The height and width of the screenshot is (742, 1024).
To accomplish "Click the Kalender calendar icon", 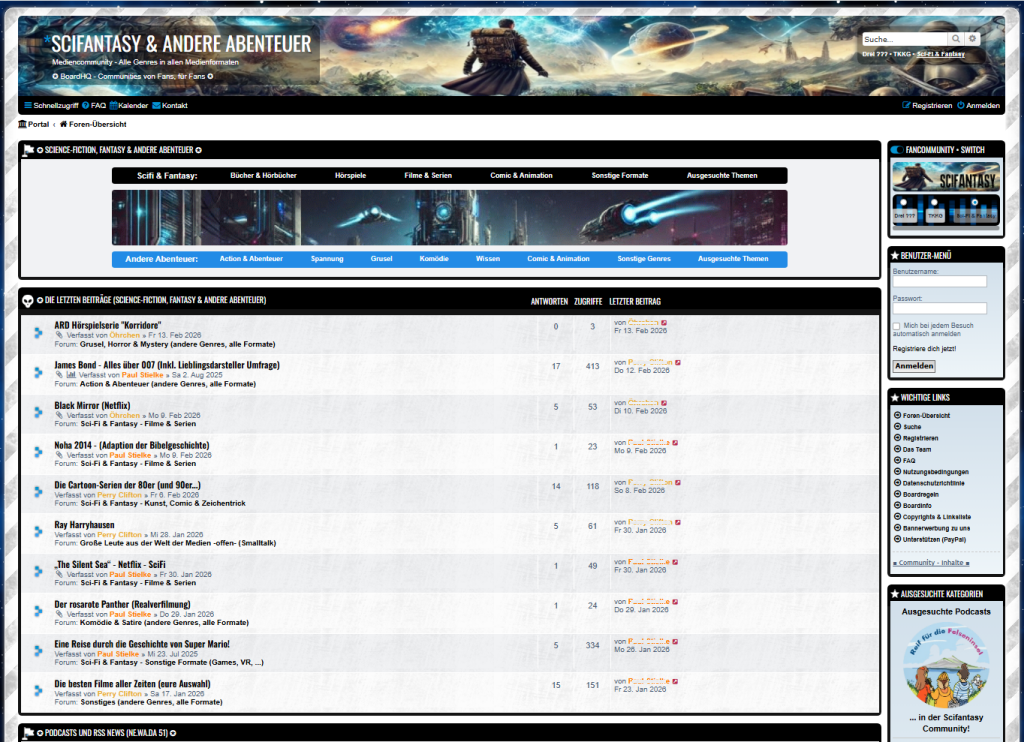I will [114, 105].
